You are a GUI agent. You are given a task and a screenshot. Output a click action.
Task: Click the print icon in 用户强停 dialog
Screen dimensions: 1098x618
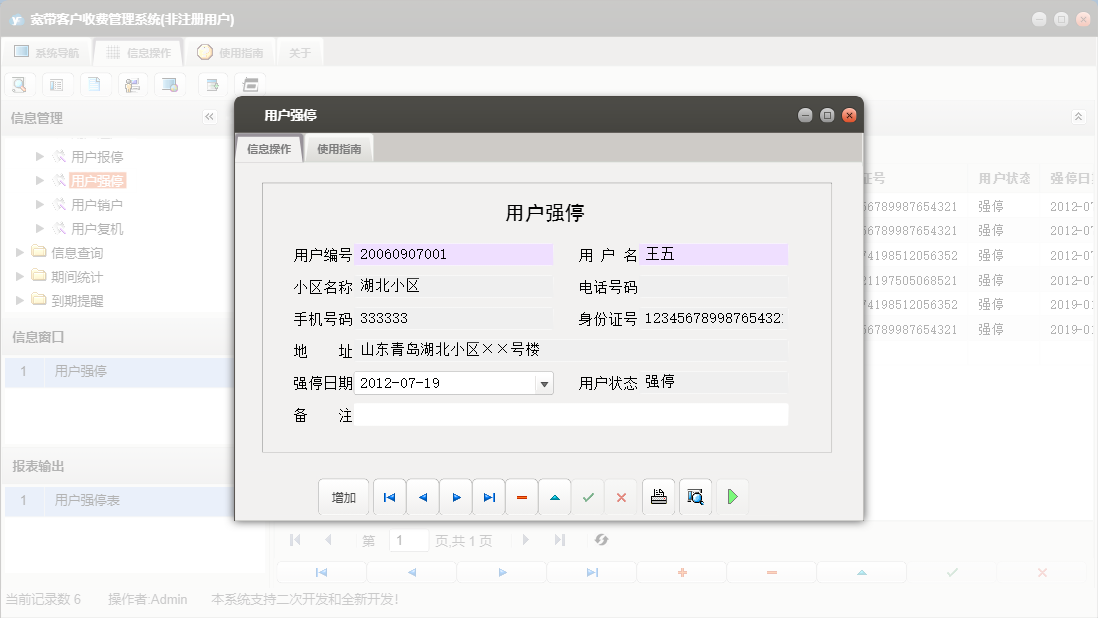coord(658,497)
